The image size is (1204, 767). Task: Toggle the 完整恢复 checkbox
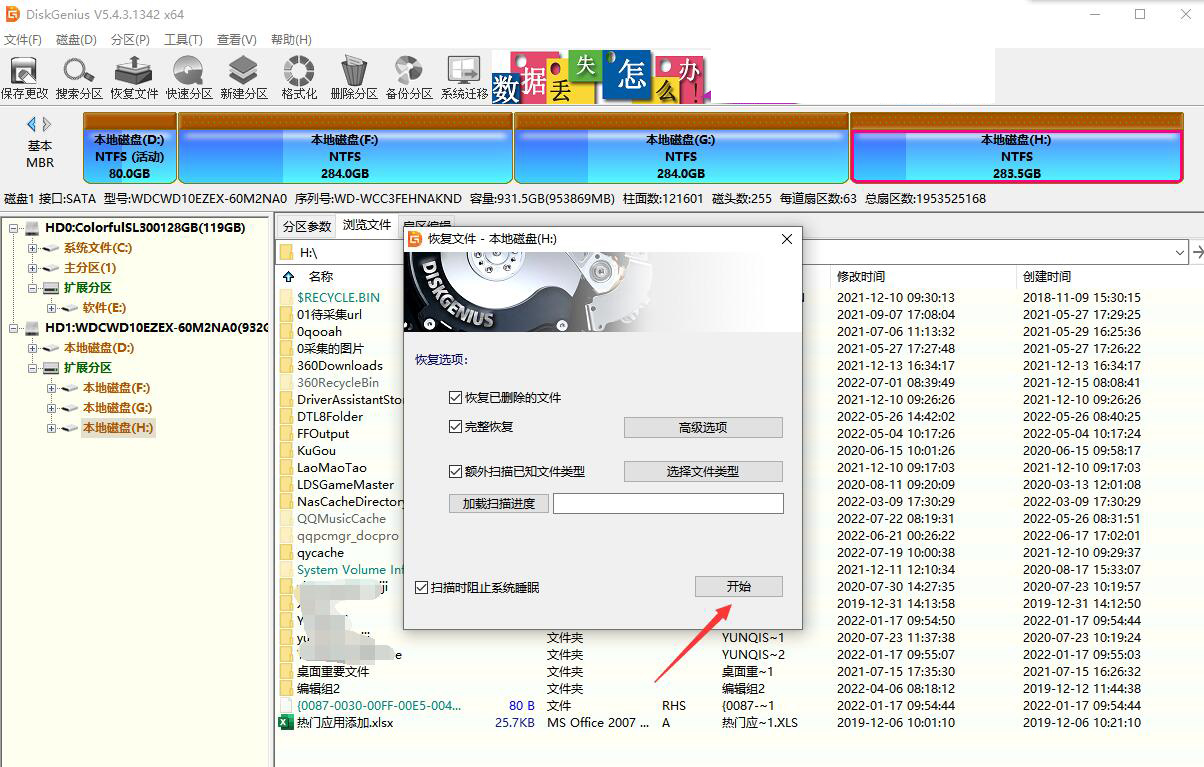456,427
